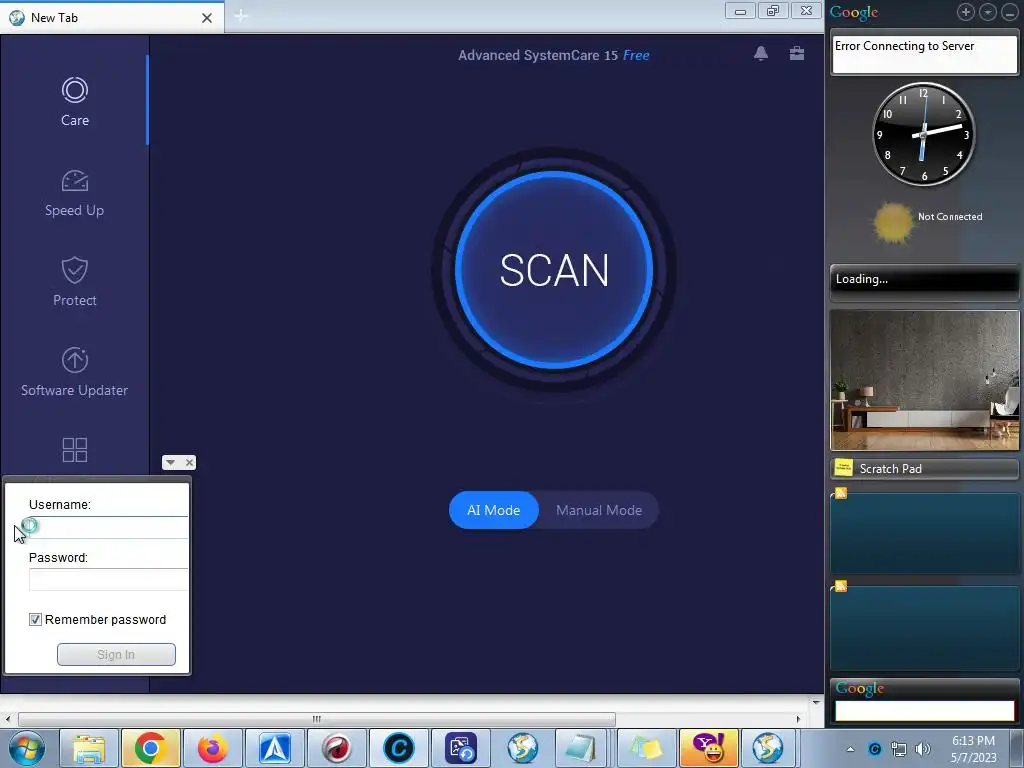1024x768 pixels.
Task: Click the vertical scrollbar down arrow
Action: coord(816,703)
